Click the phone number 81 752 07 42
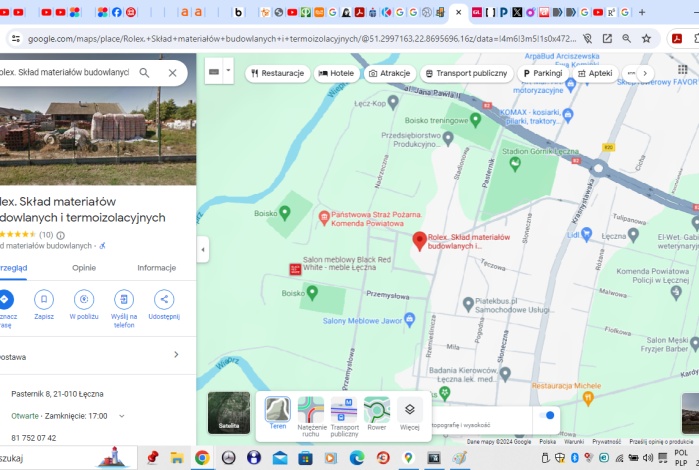The width and height of the screenshot is (699, 470). click(34, 438)
